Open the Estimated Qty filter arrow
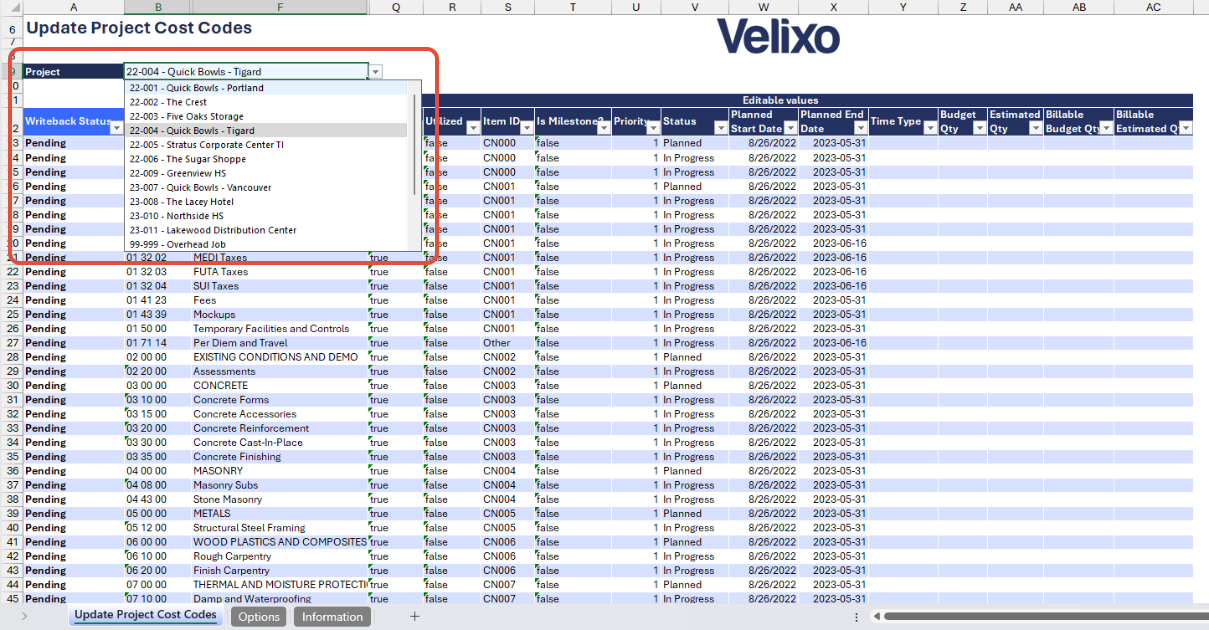This screenshot has height=630, width=1209. click(x=1034, y=129)
